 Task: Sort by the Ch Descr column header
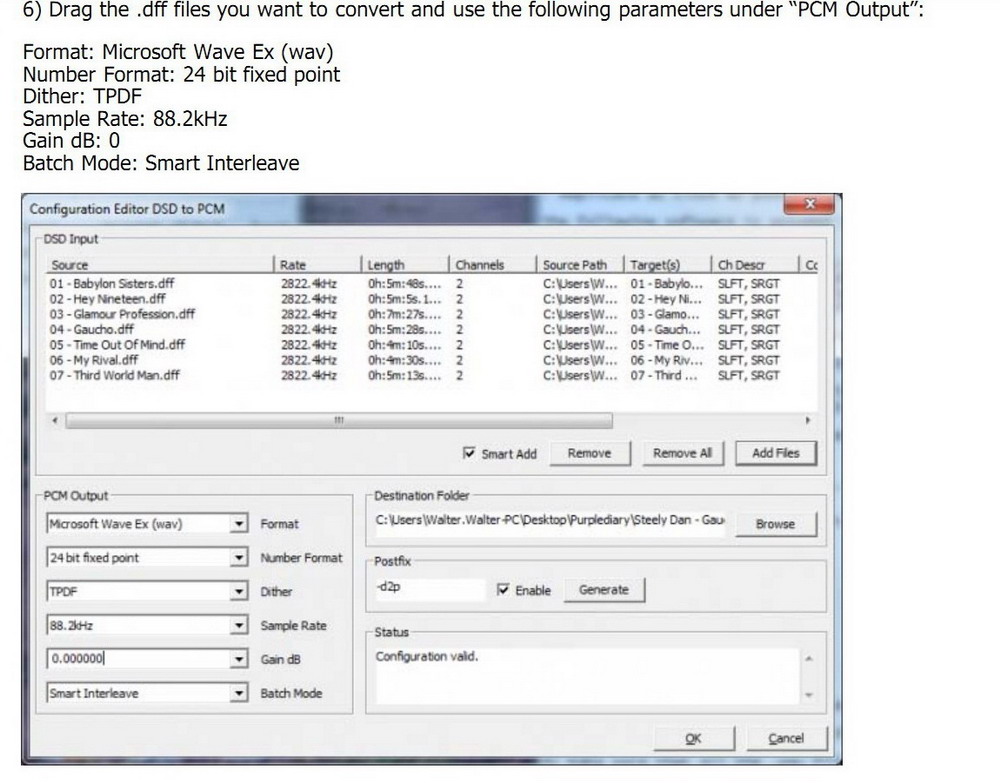pos(755,265)
